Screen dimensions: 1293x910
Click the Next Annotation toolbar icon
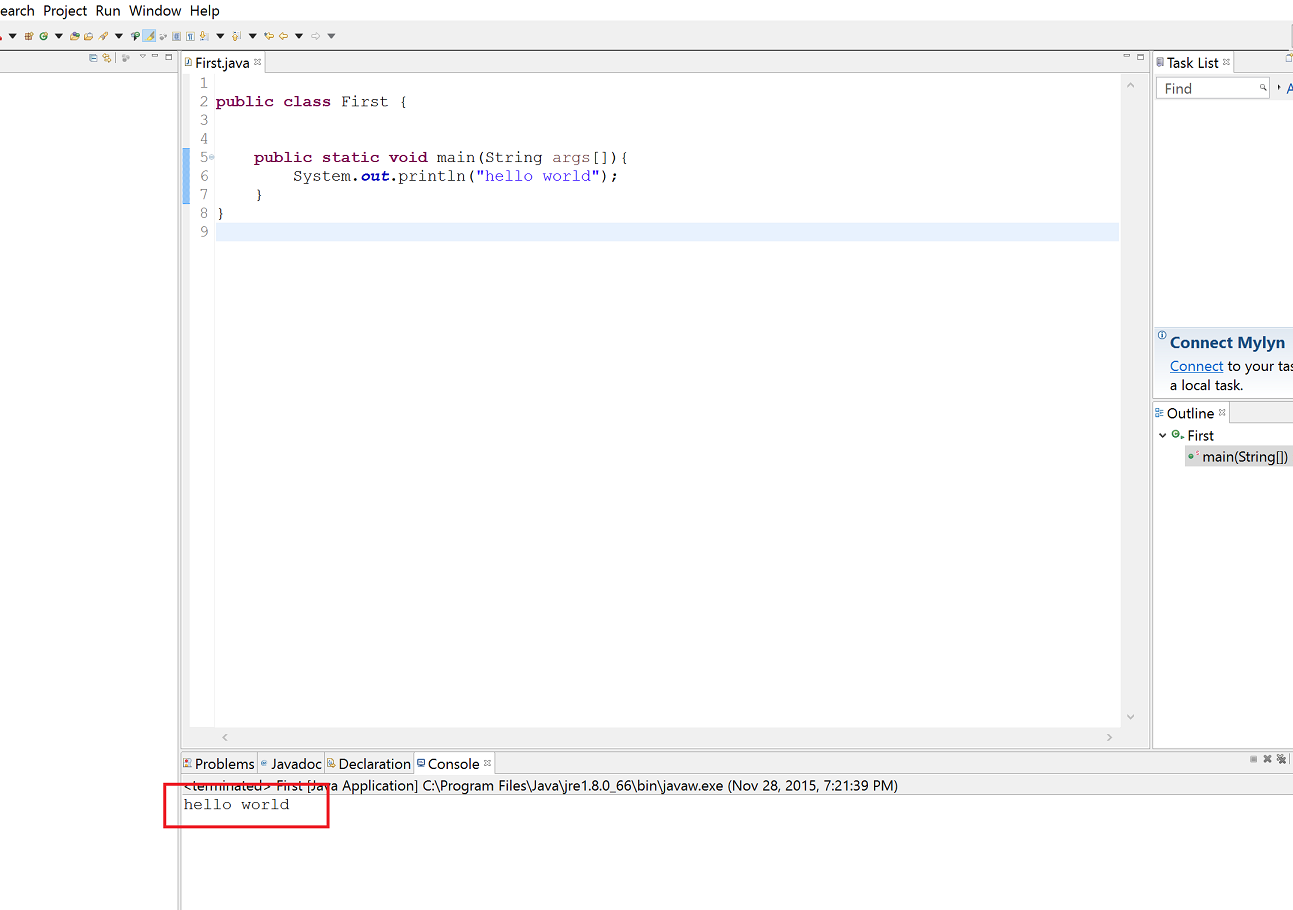(x=204, y=36)
